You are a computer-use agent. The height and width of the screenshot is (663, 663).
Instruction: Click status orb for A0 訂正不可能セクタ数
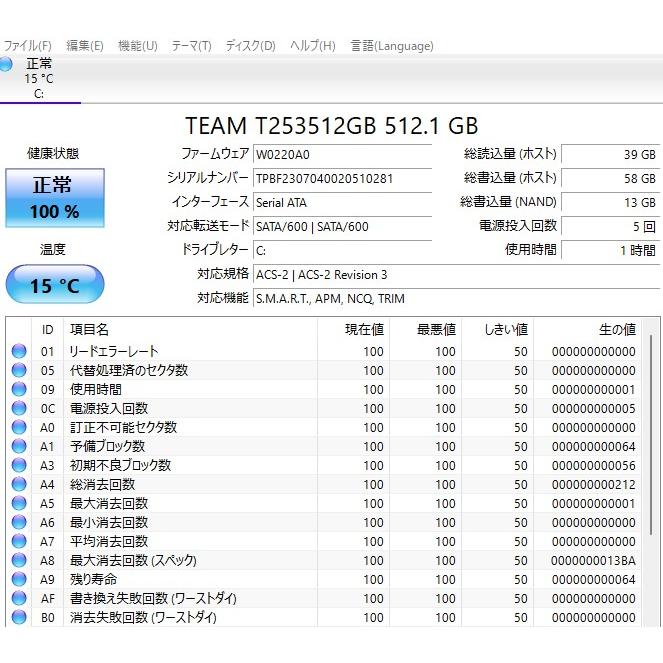pos(19,427)
